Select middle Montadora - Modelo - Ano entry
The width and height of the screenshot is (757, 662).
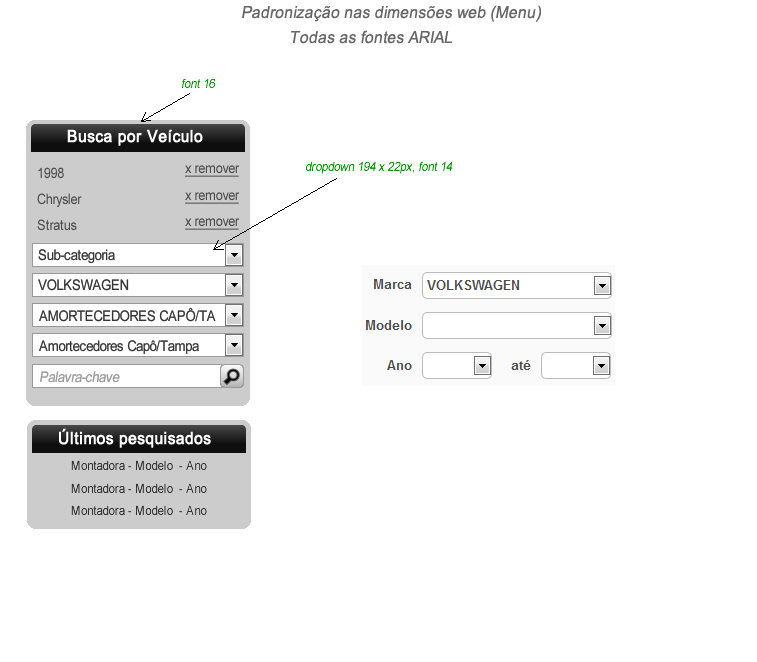(139, 489)
